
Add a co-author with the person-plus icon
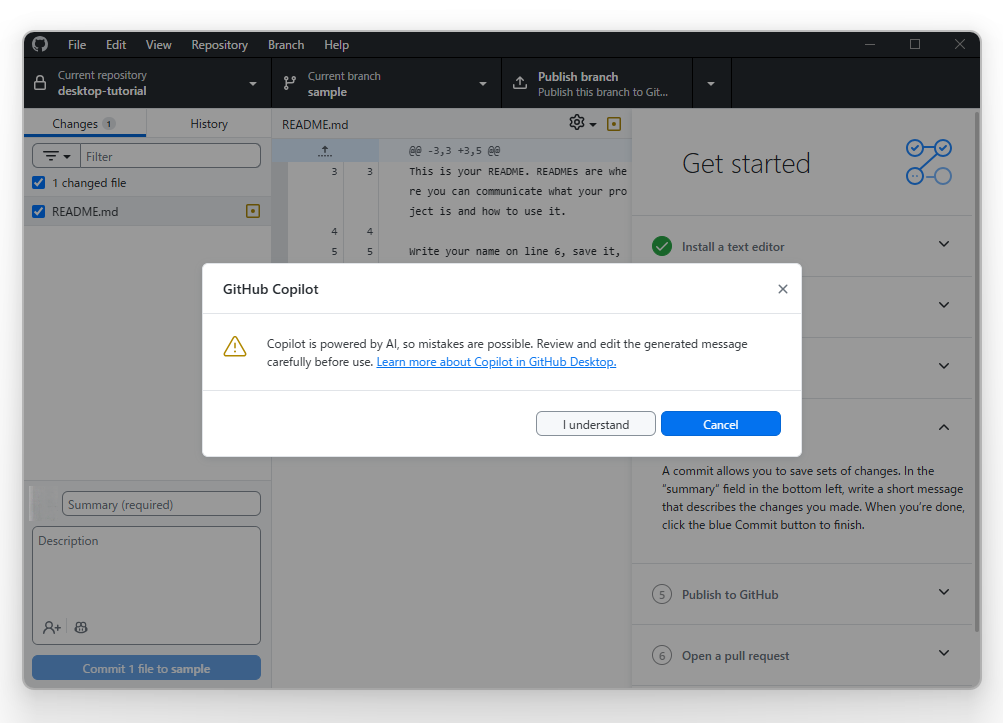(49, 627)
